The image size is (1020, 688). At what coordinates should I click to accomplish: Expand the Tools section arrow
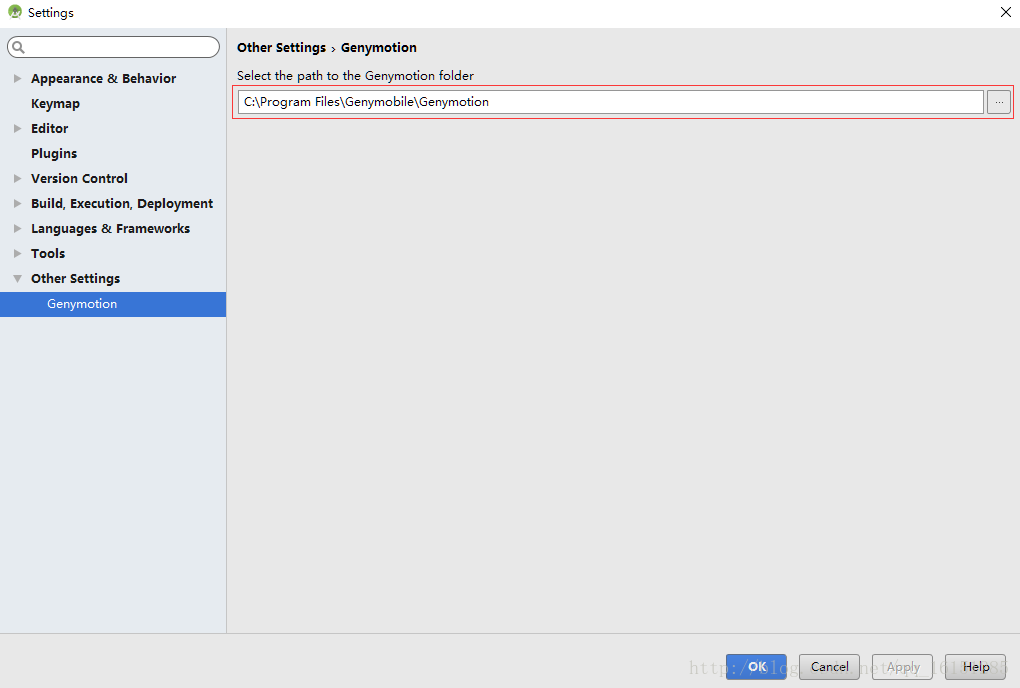coord(18,253)
